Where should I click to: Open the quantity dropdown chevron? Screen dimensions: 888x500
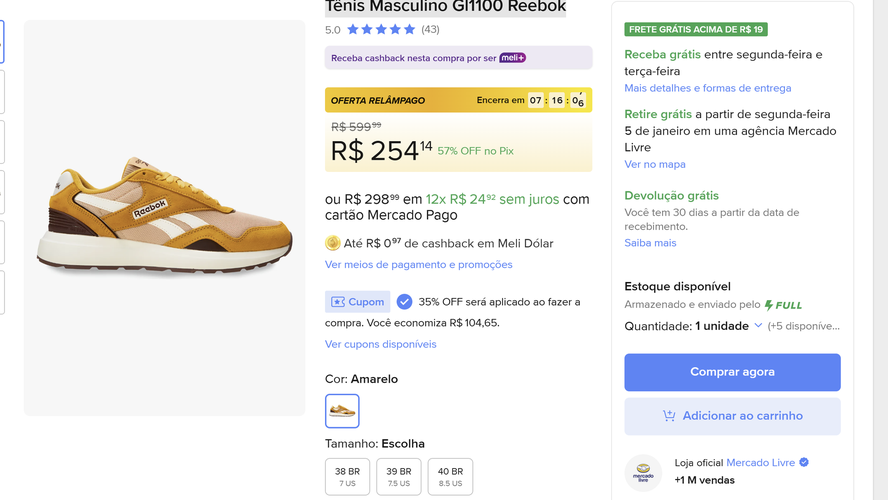pyautogui.click(x=758, y=326)
